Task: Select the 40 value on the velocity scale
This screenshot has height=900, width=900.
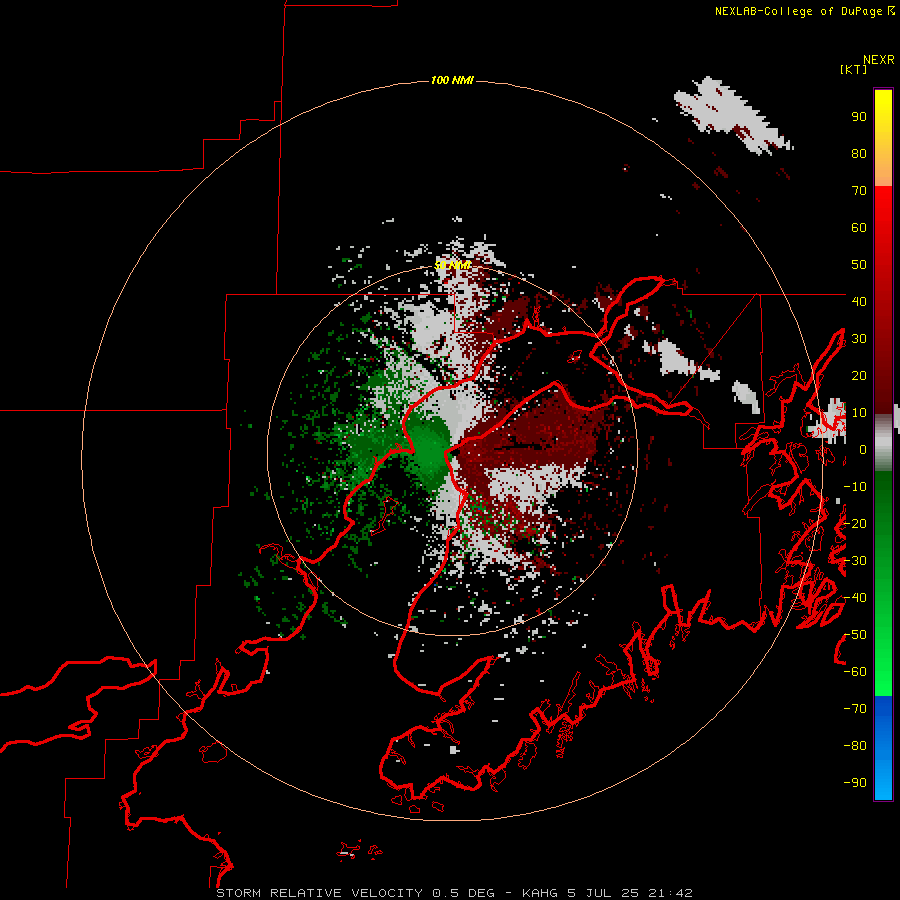Action: coord(859,302)
